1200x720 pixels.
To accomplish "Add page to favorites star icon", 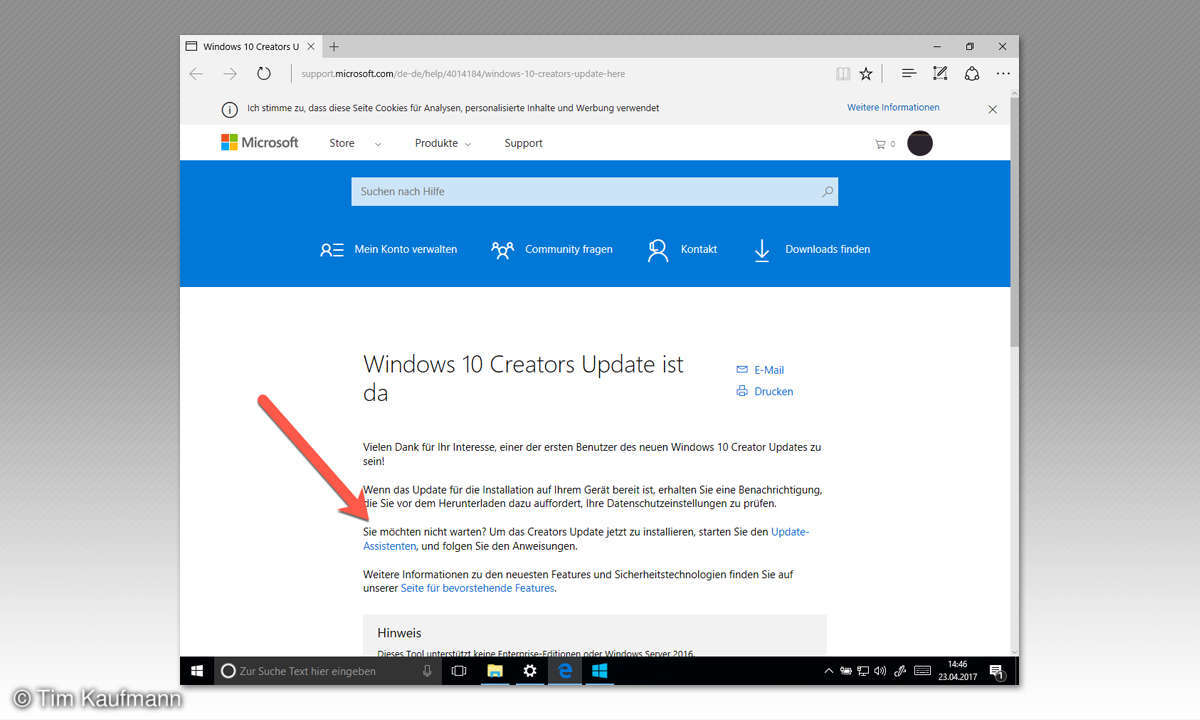I will tap(866, 73).
